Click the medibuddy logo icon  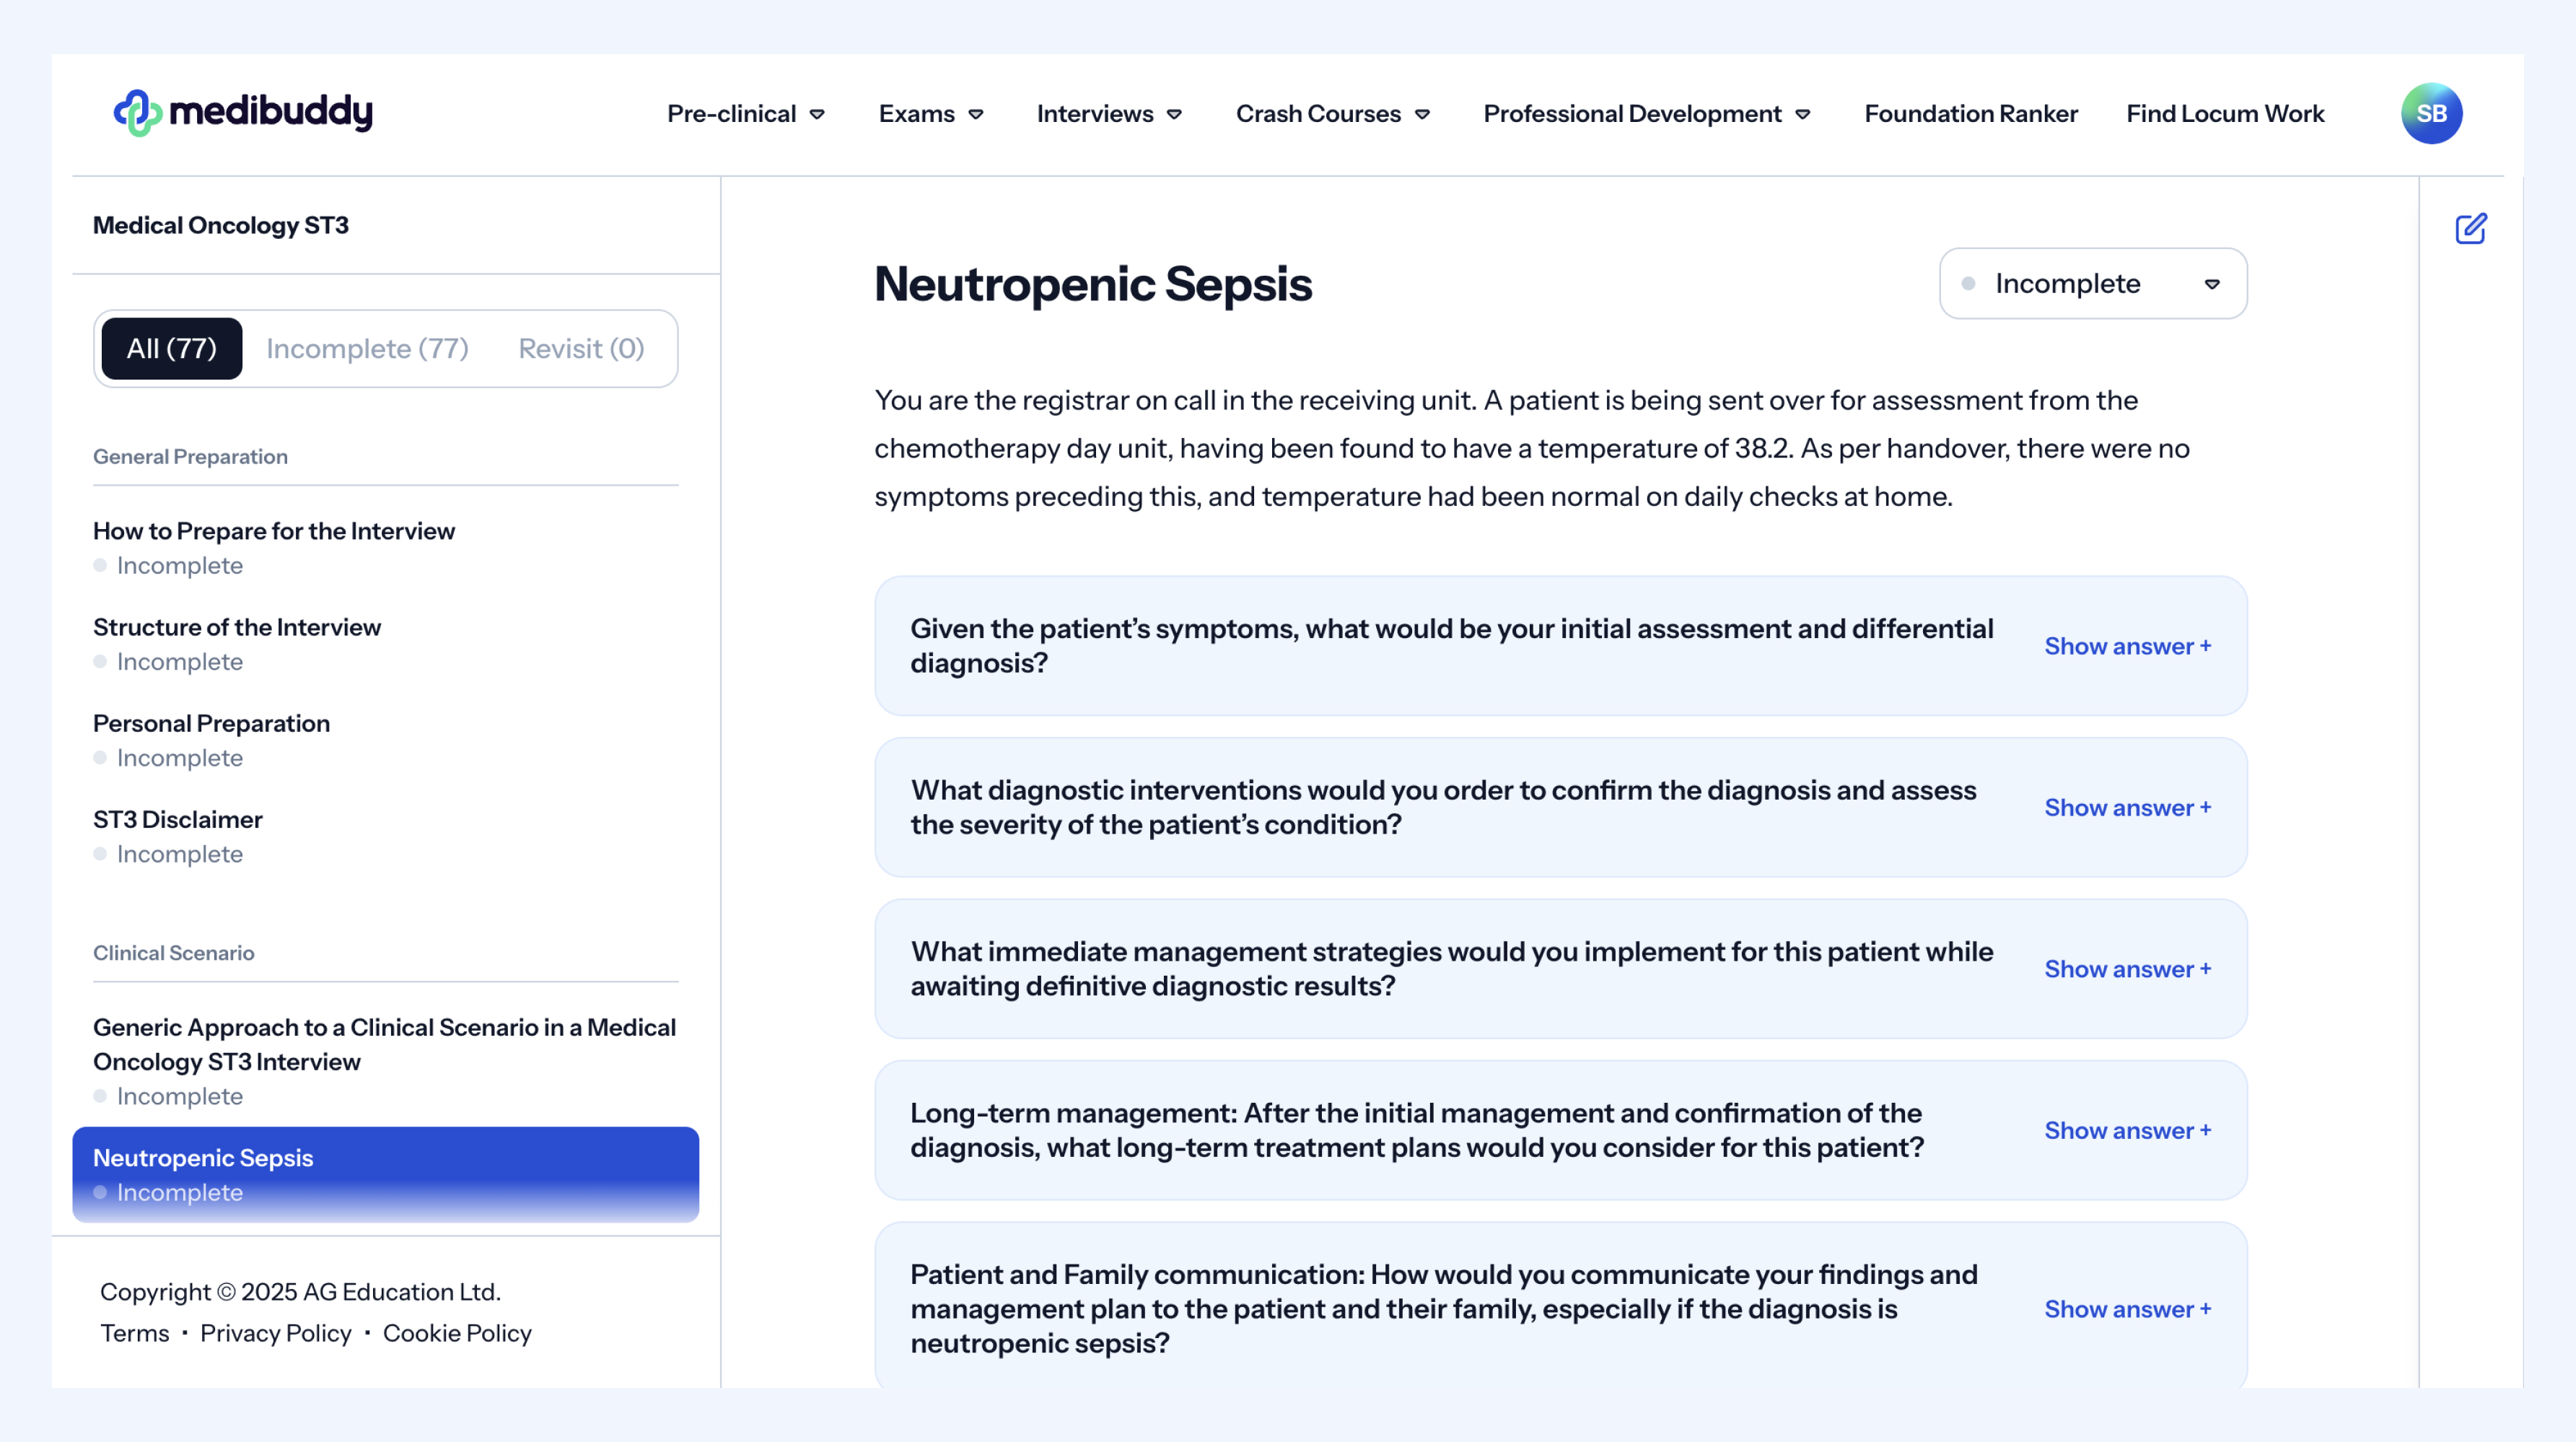tap(137, 113)
